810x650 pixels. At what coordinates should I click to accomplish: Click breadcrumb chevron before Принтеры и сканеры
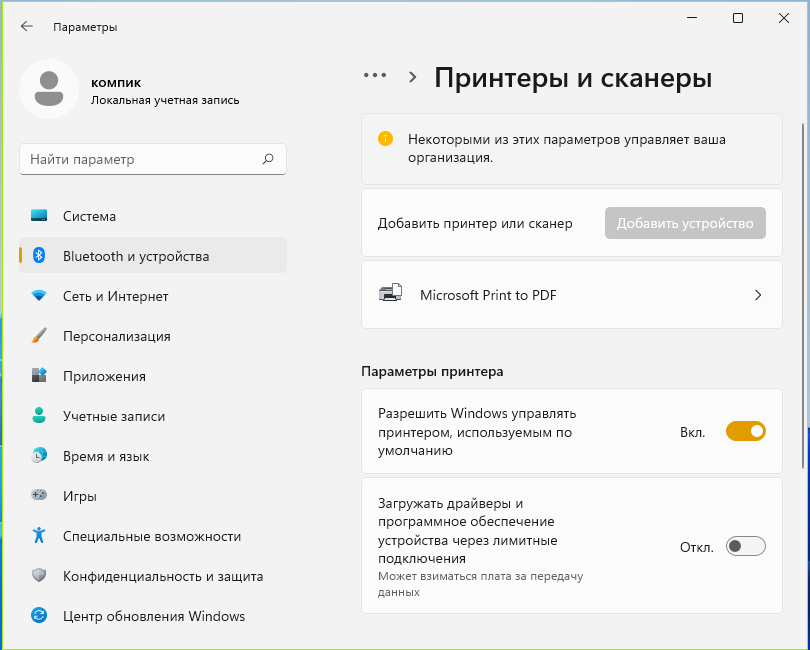(x=412, y=78)
